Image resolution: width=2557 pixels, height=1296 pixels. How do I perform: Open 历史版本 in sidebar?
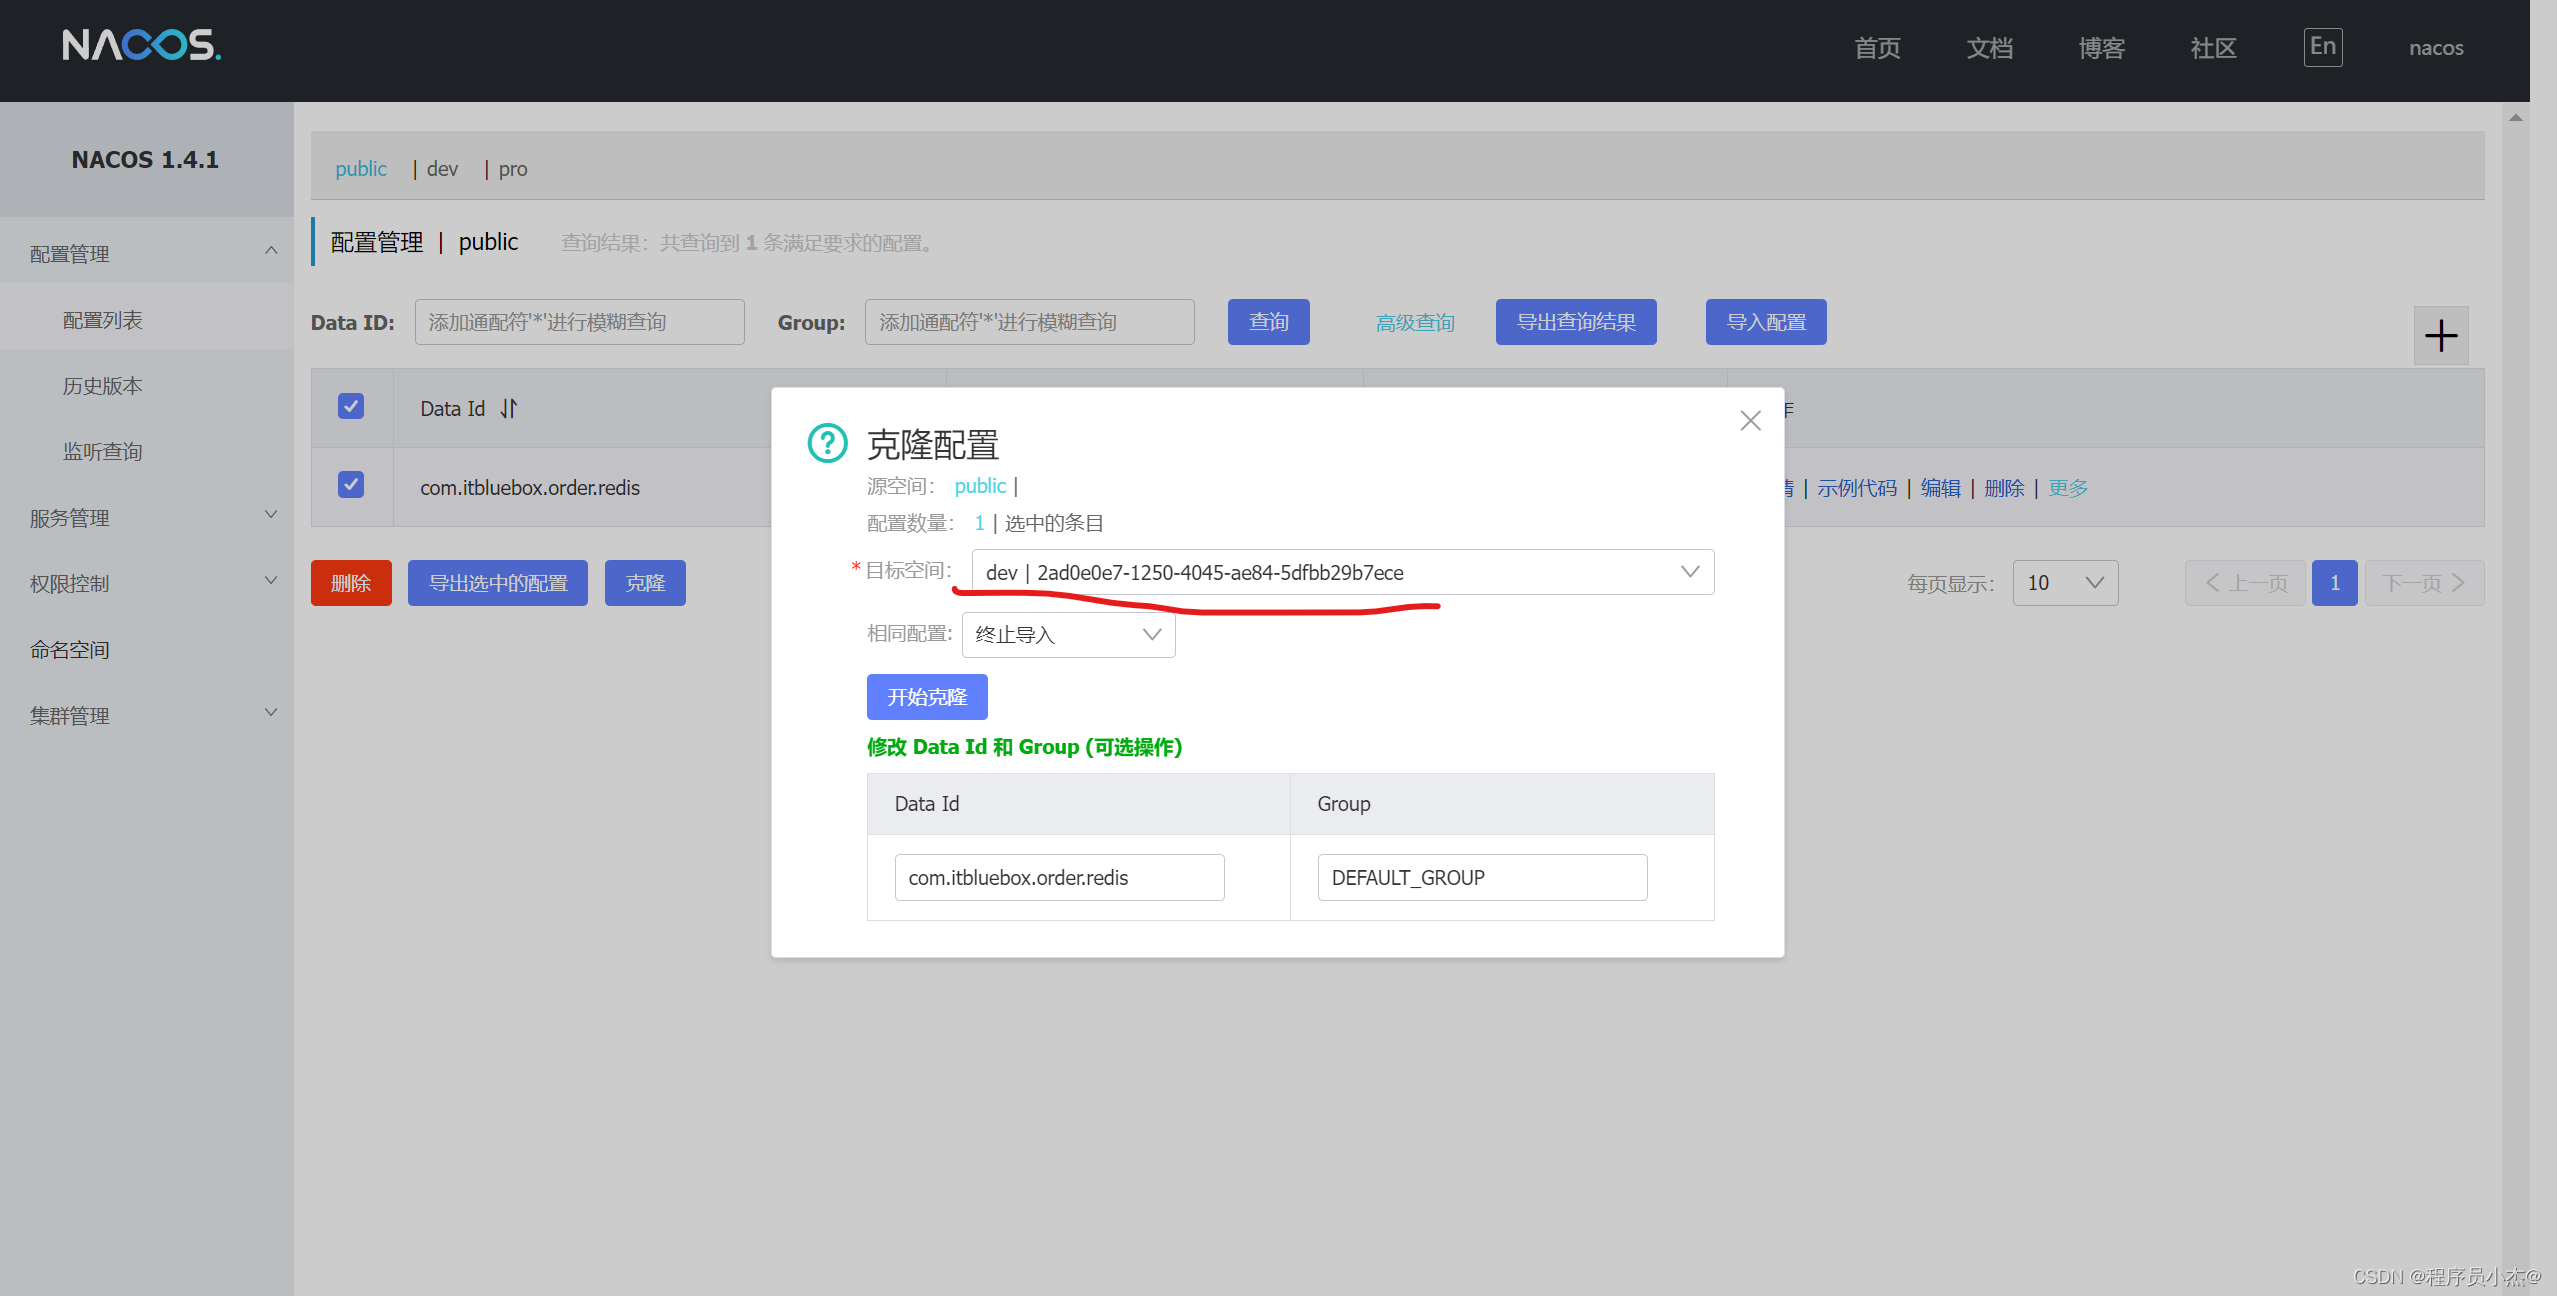103,386
